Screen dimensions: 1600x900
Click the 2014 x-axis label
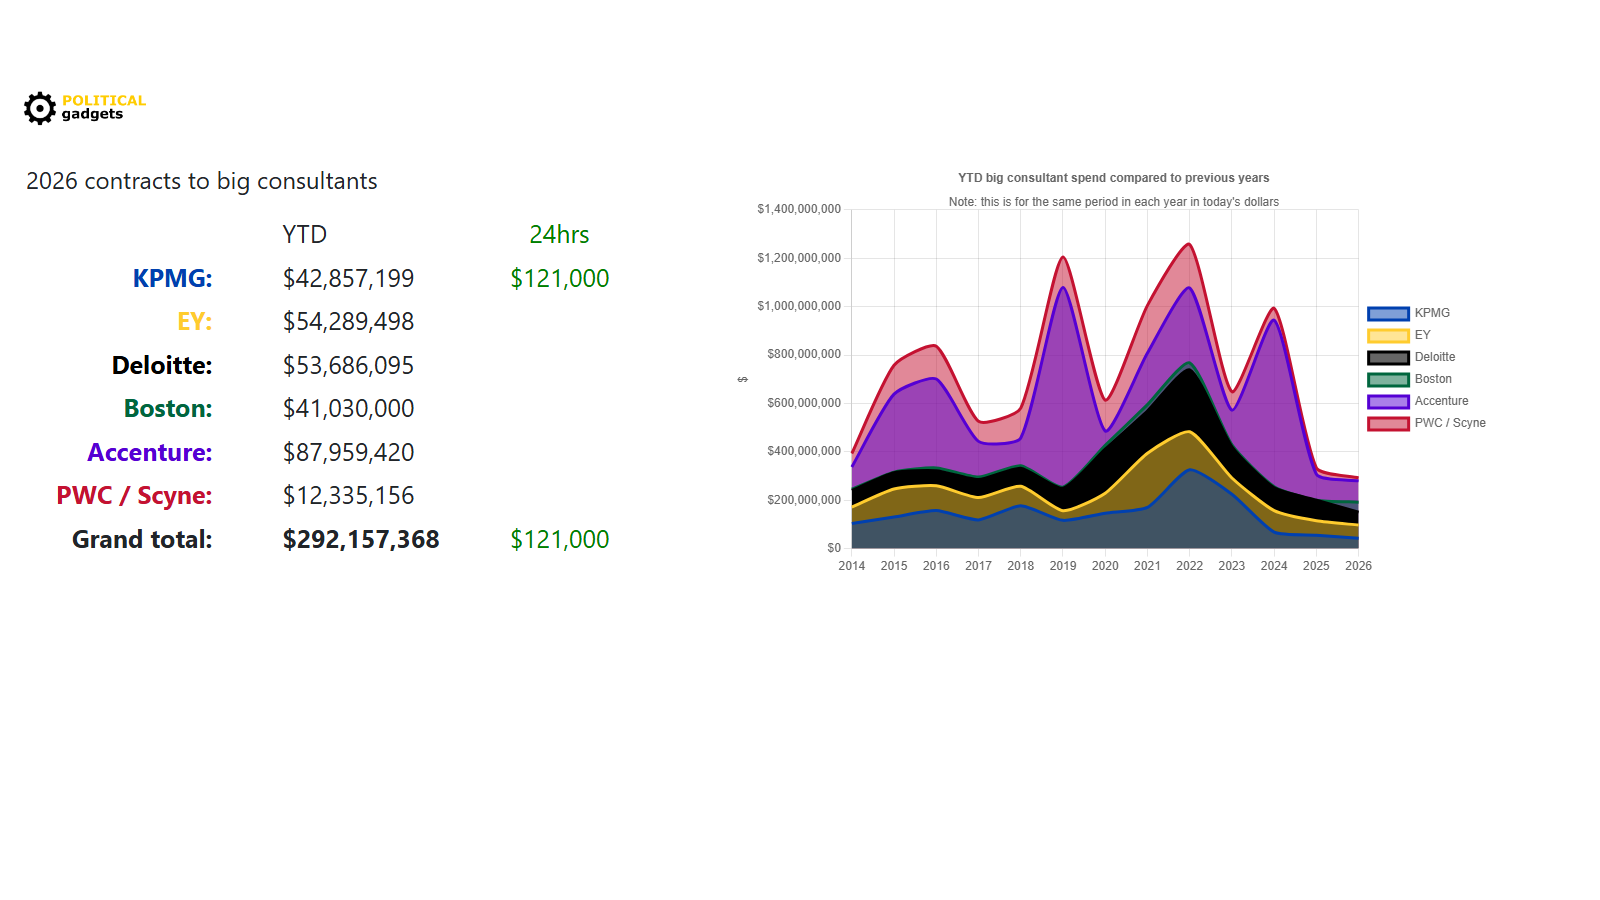click(x=852, y=566)
